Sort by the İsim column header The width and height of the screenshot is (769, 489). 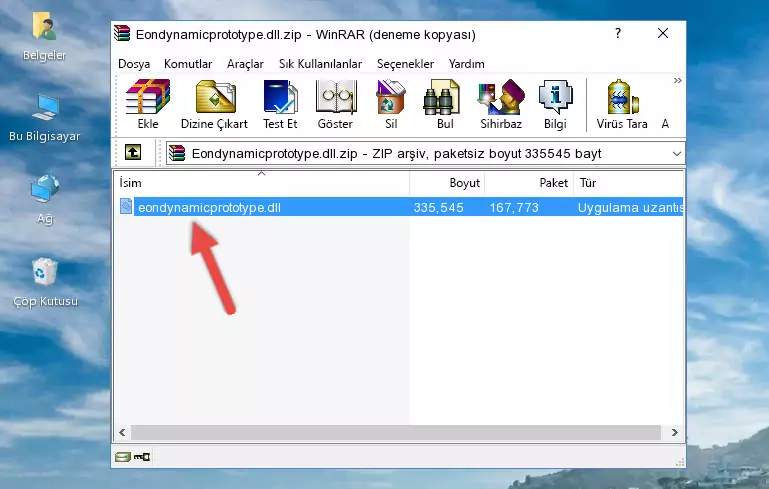point(262,183)
